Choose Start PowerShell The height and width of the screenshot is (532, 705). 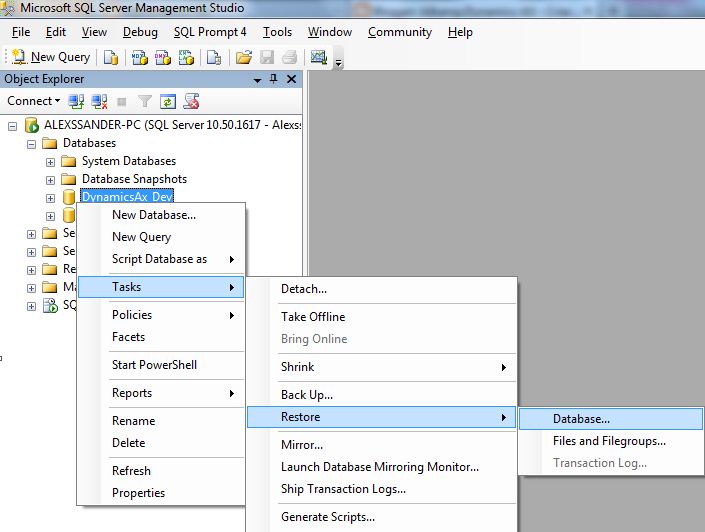(x=162, y=365)
